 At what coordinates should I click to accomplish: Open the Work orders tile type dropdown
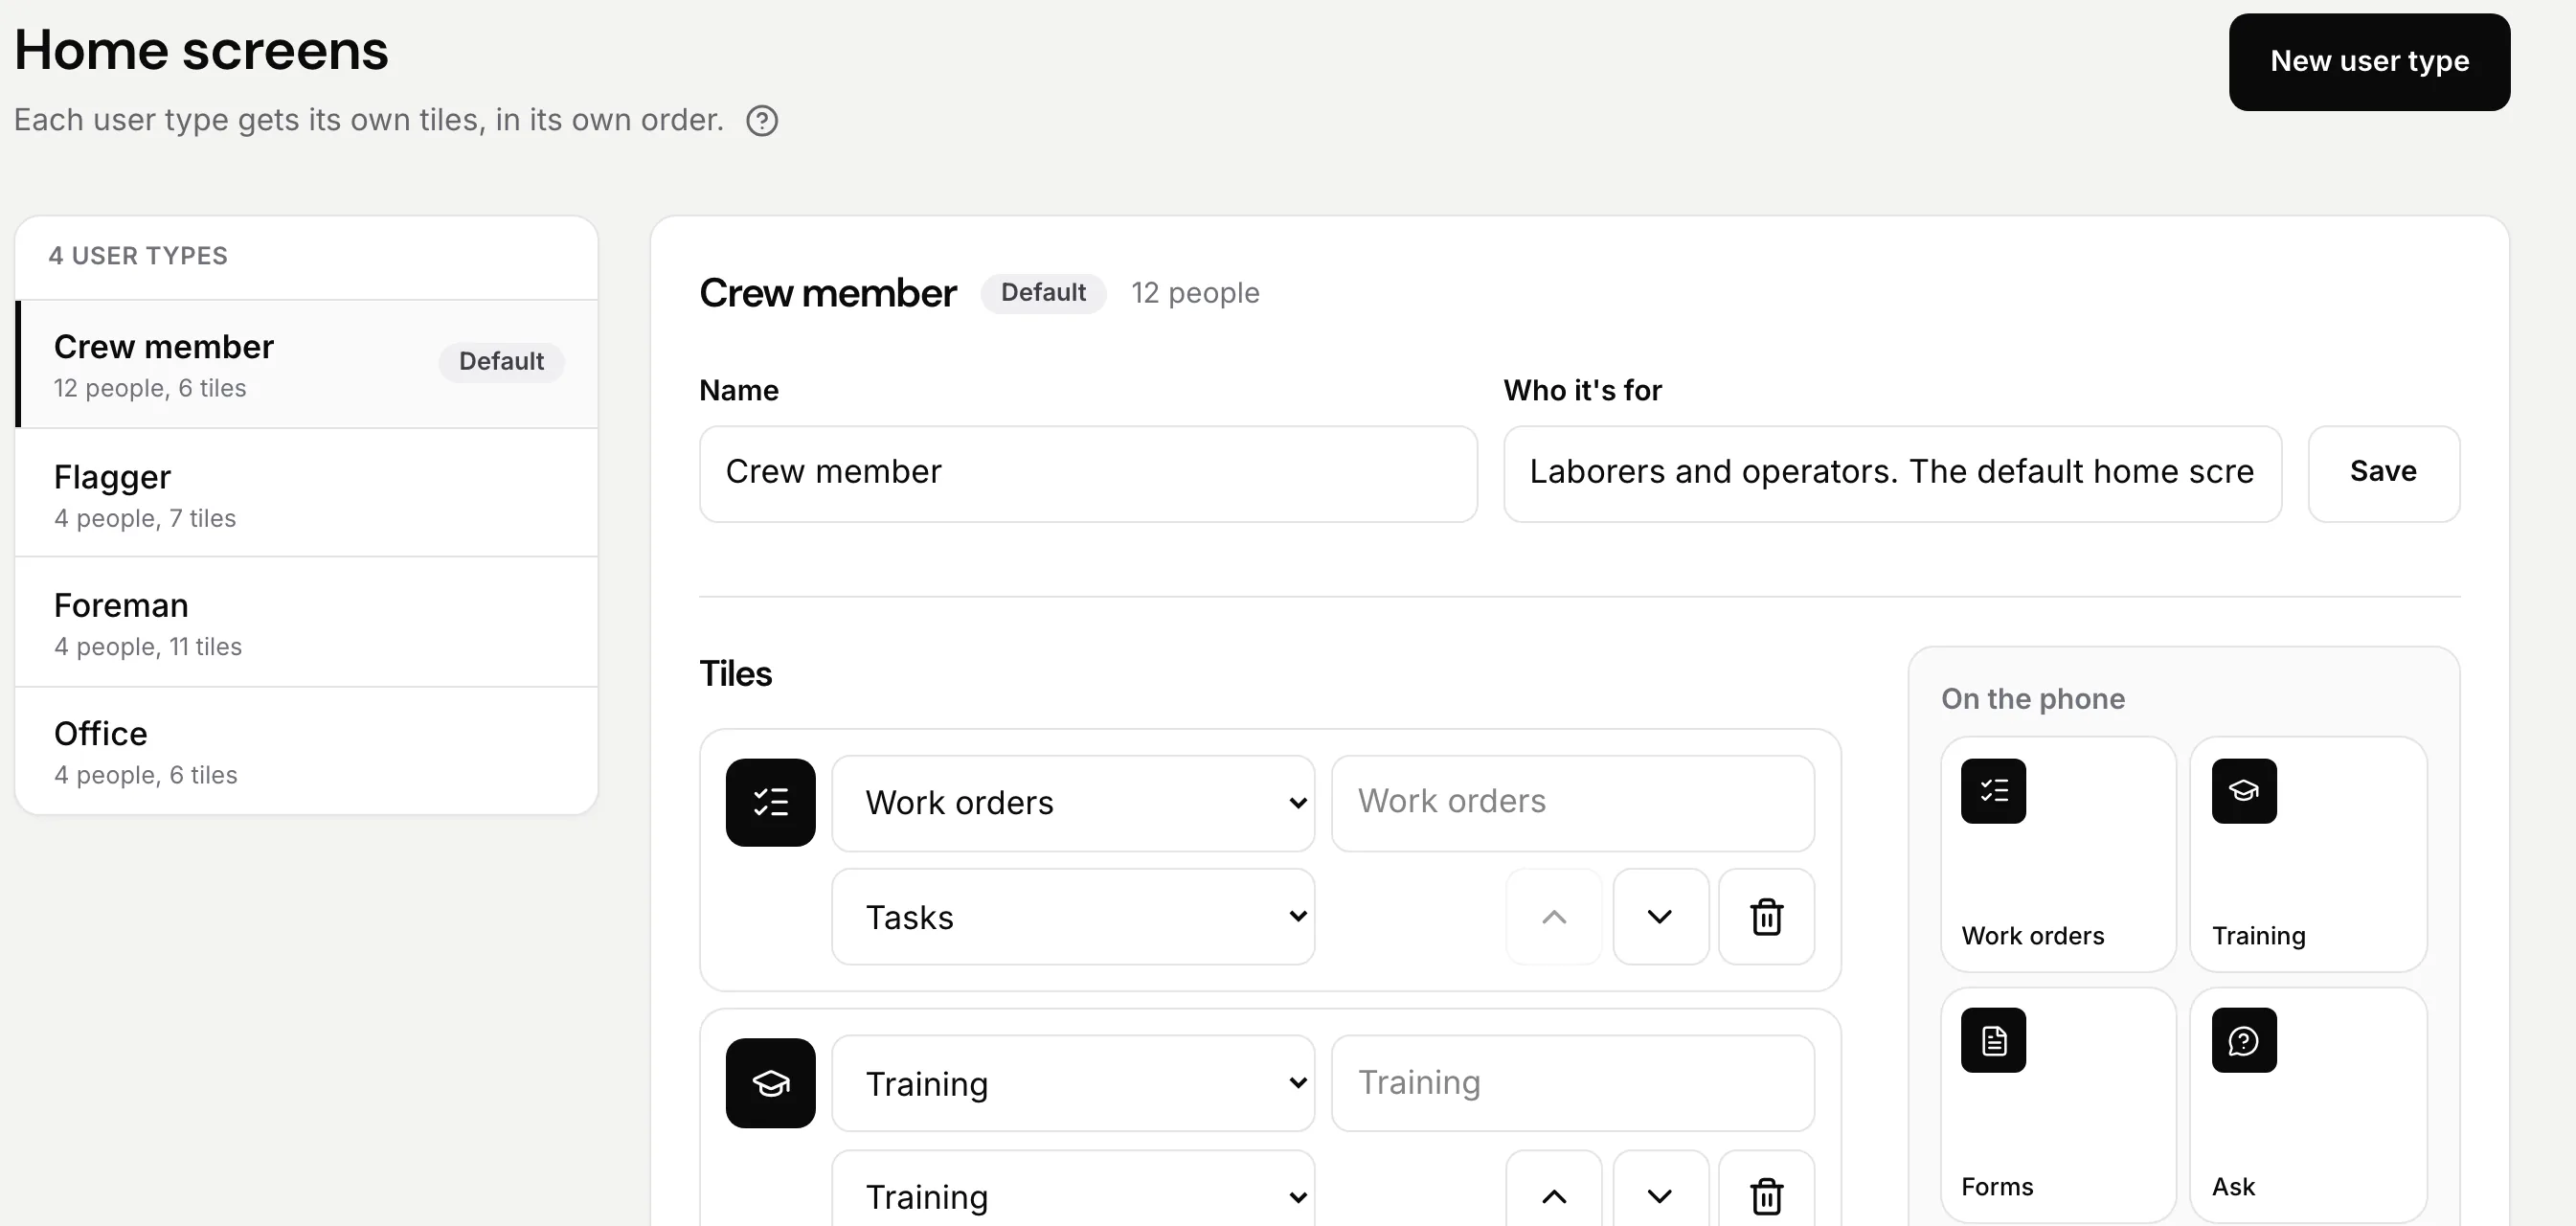click(x=1073, y=803)
